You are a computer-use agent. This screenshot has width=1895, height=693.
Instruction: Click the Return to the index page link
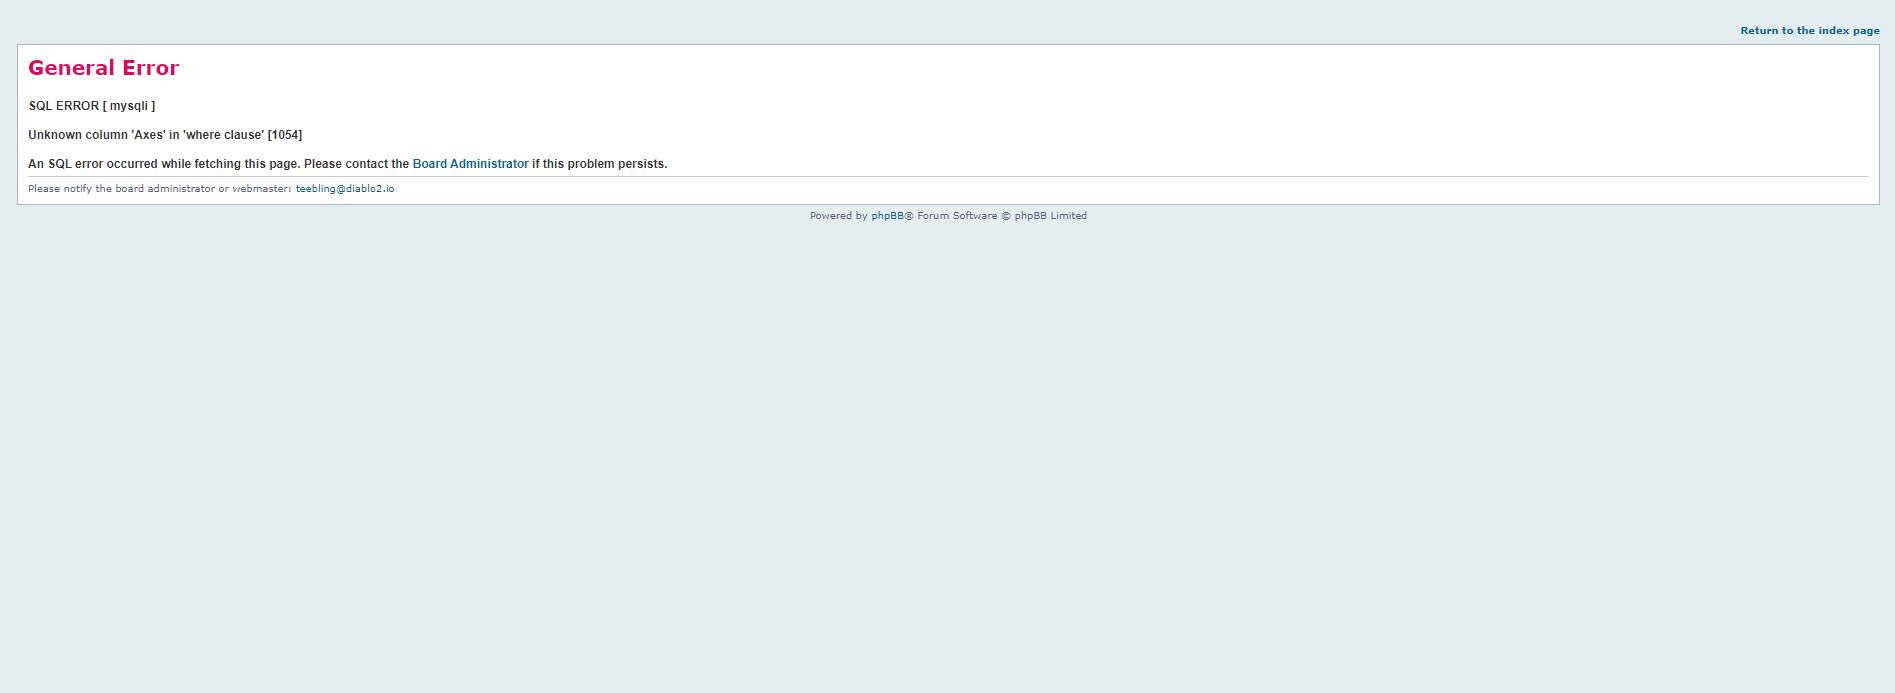click(1809, 31)
